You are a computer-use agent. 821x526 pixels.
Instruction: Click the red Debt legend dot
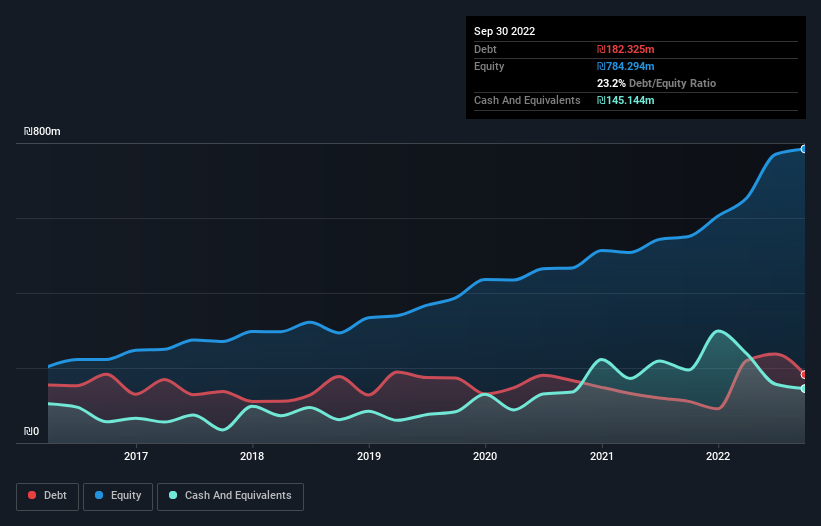32,495
